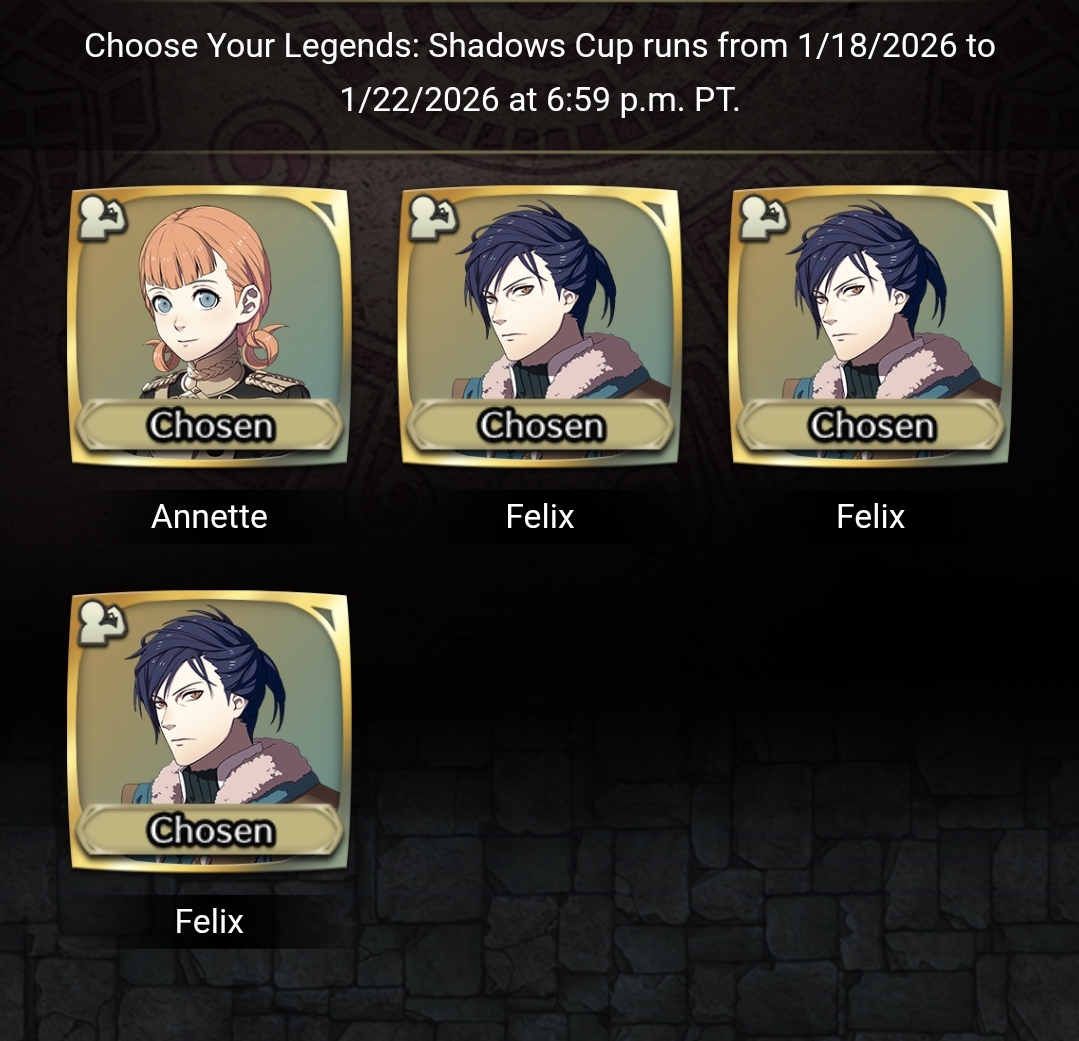
Task: Select Annette's portrait
Action: click(x=209, y=326)
